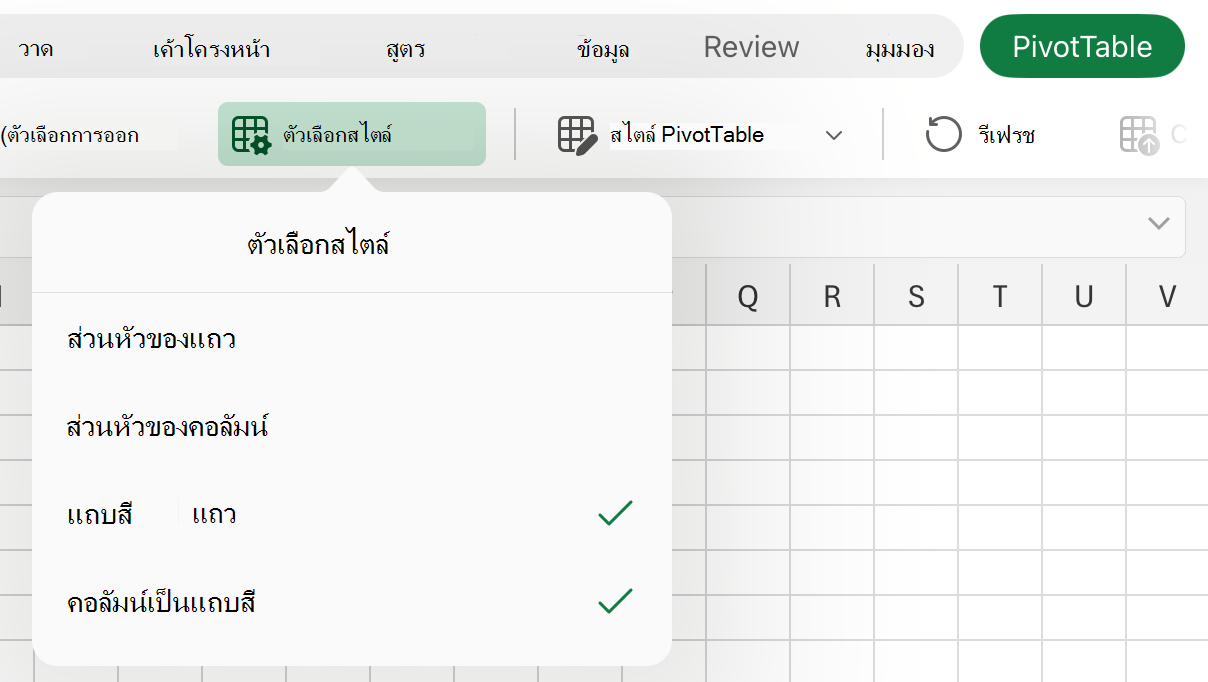Image resolution: width=1208 pixels, height=682 pixels.
Task: Select column R header
Action: (832, 296)
